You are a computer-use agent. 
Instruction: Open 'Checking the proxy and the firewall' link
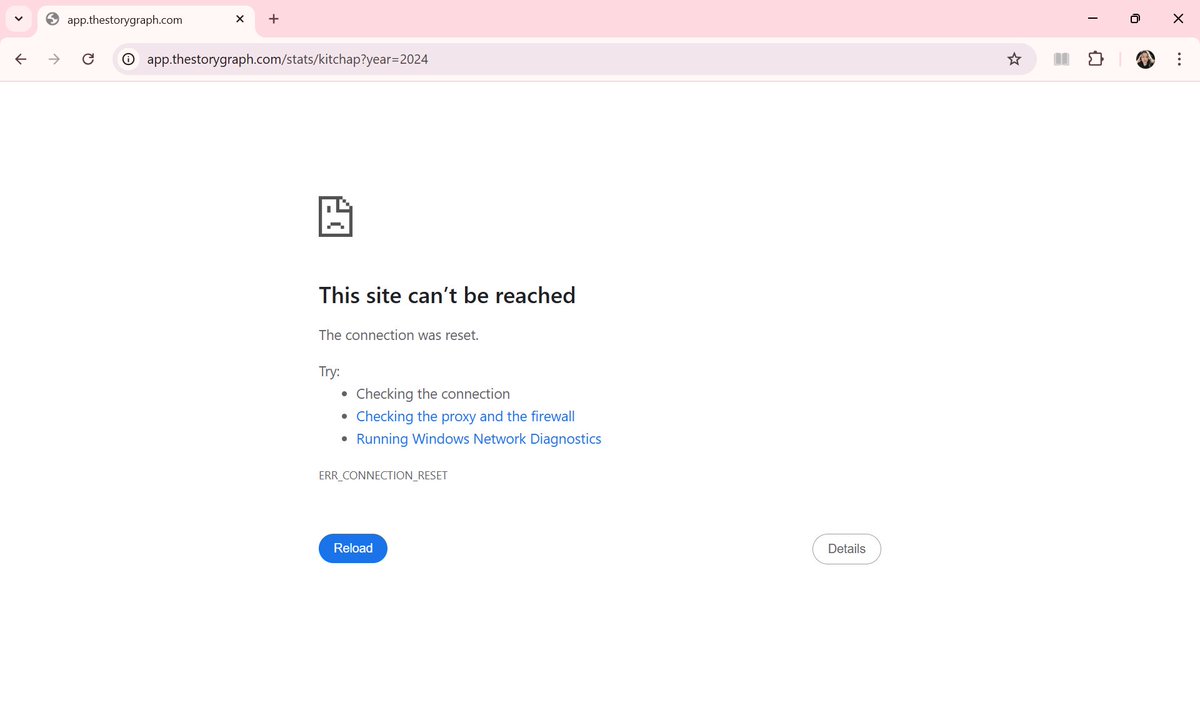(465, 416)
